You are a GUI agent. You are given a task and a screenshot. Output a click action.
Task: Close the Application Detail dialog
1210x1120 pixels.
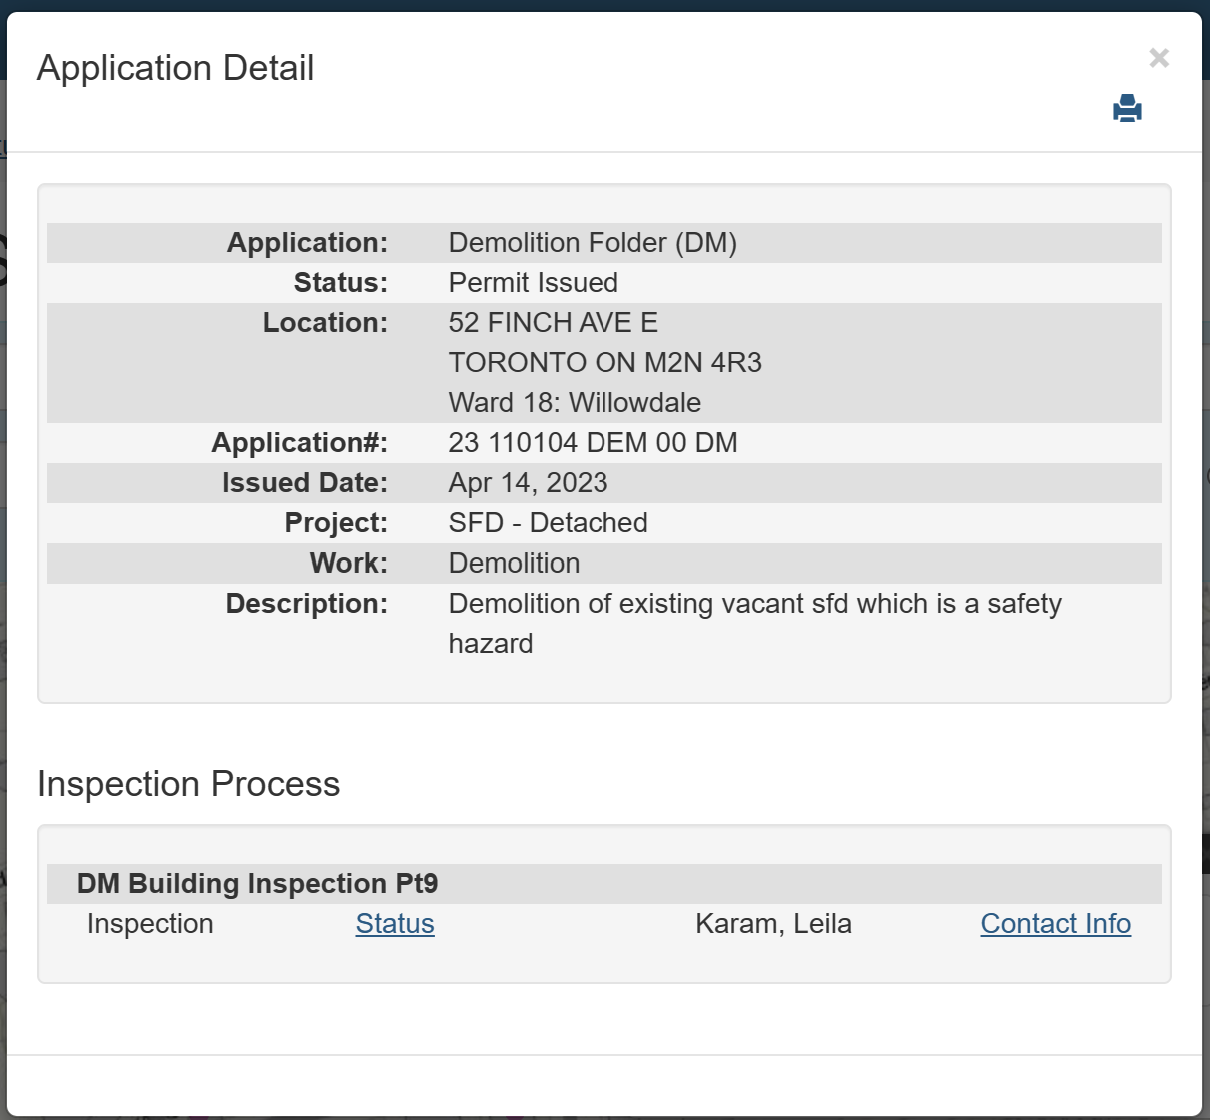pyautogui.click(x=1159, y=58)
